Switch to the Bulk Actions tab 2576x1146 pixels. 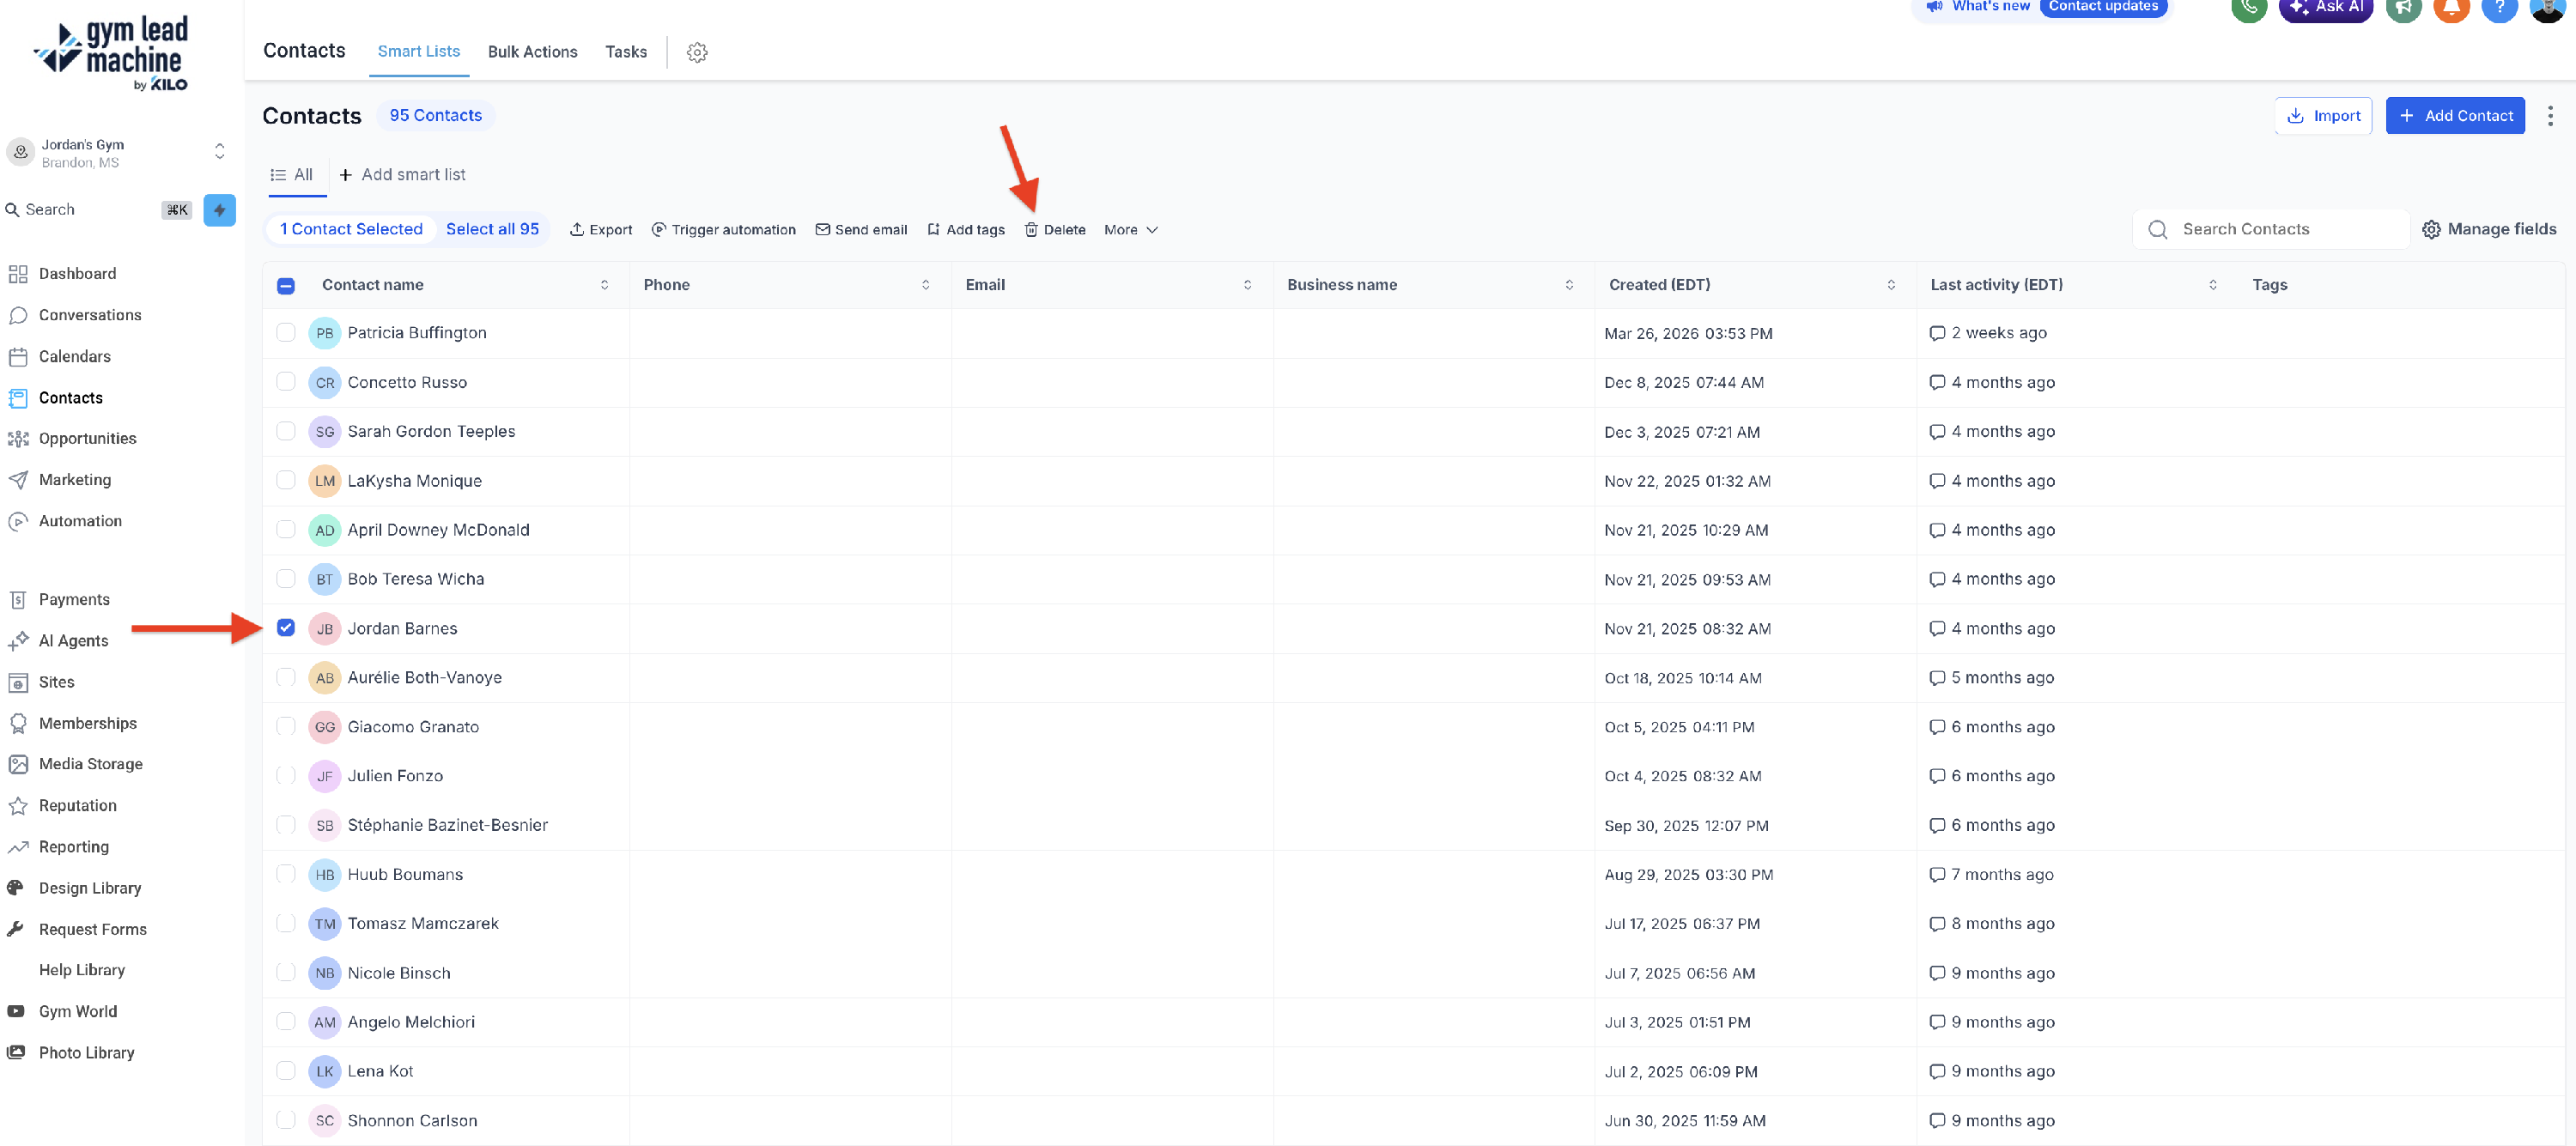(532, 52)
